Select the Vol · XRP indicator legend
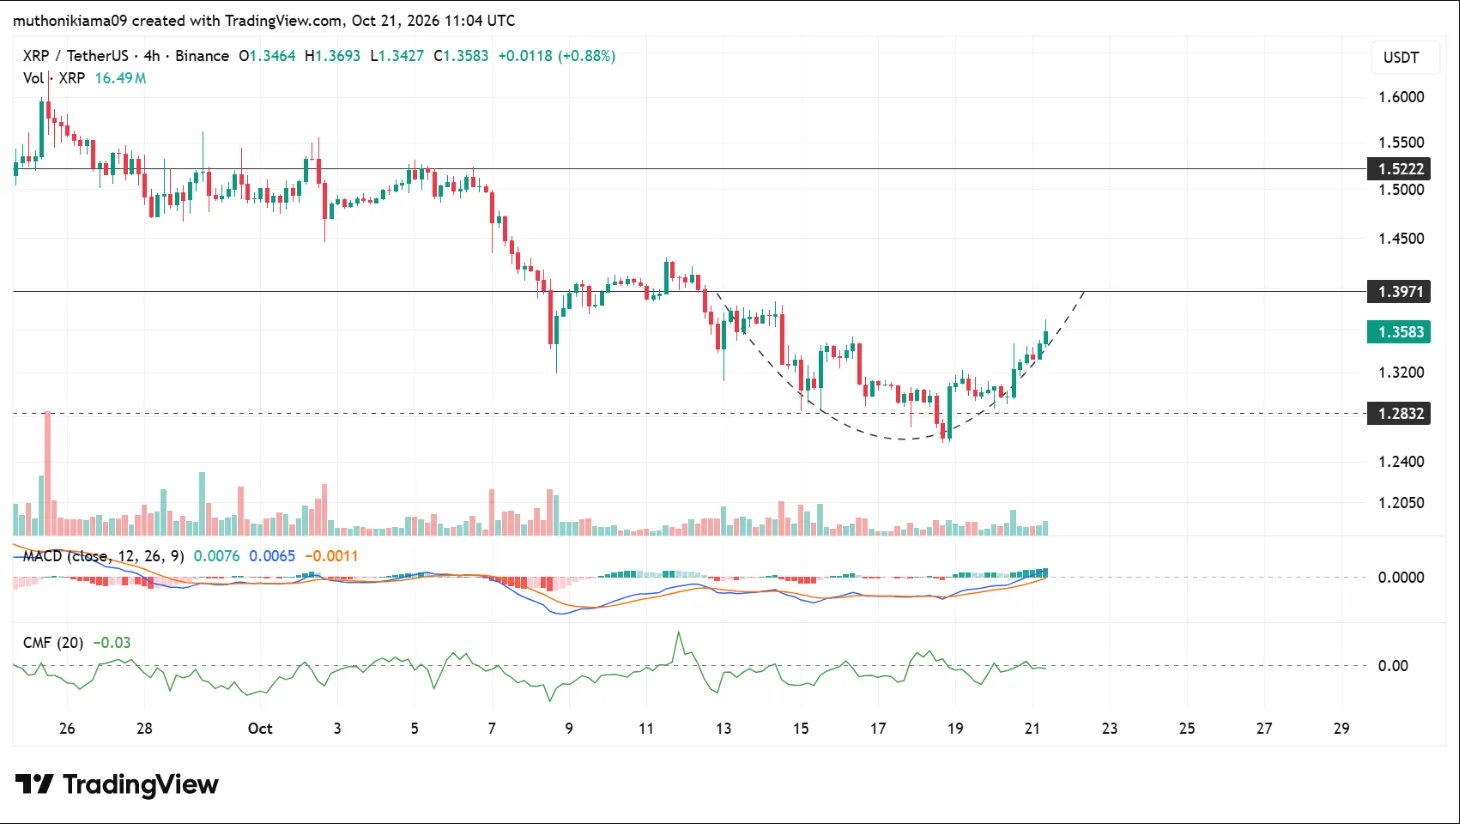The height and width of the screenshot is (824, 1460). point(54,78)
